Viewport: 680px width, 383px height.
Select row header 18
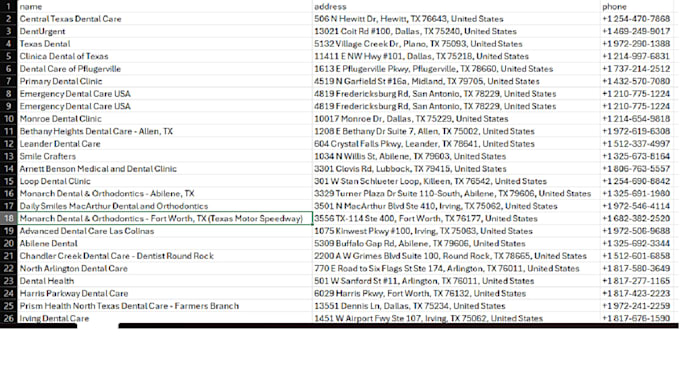(x=8, y=218)
